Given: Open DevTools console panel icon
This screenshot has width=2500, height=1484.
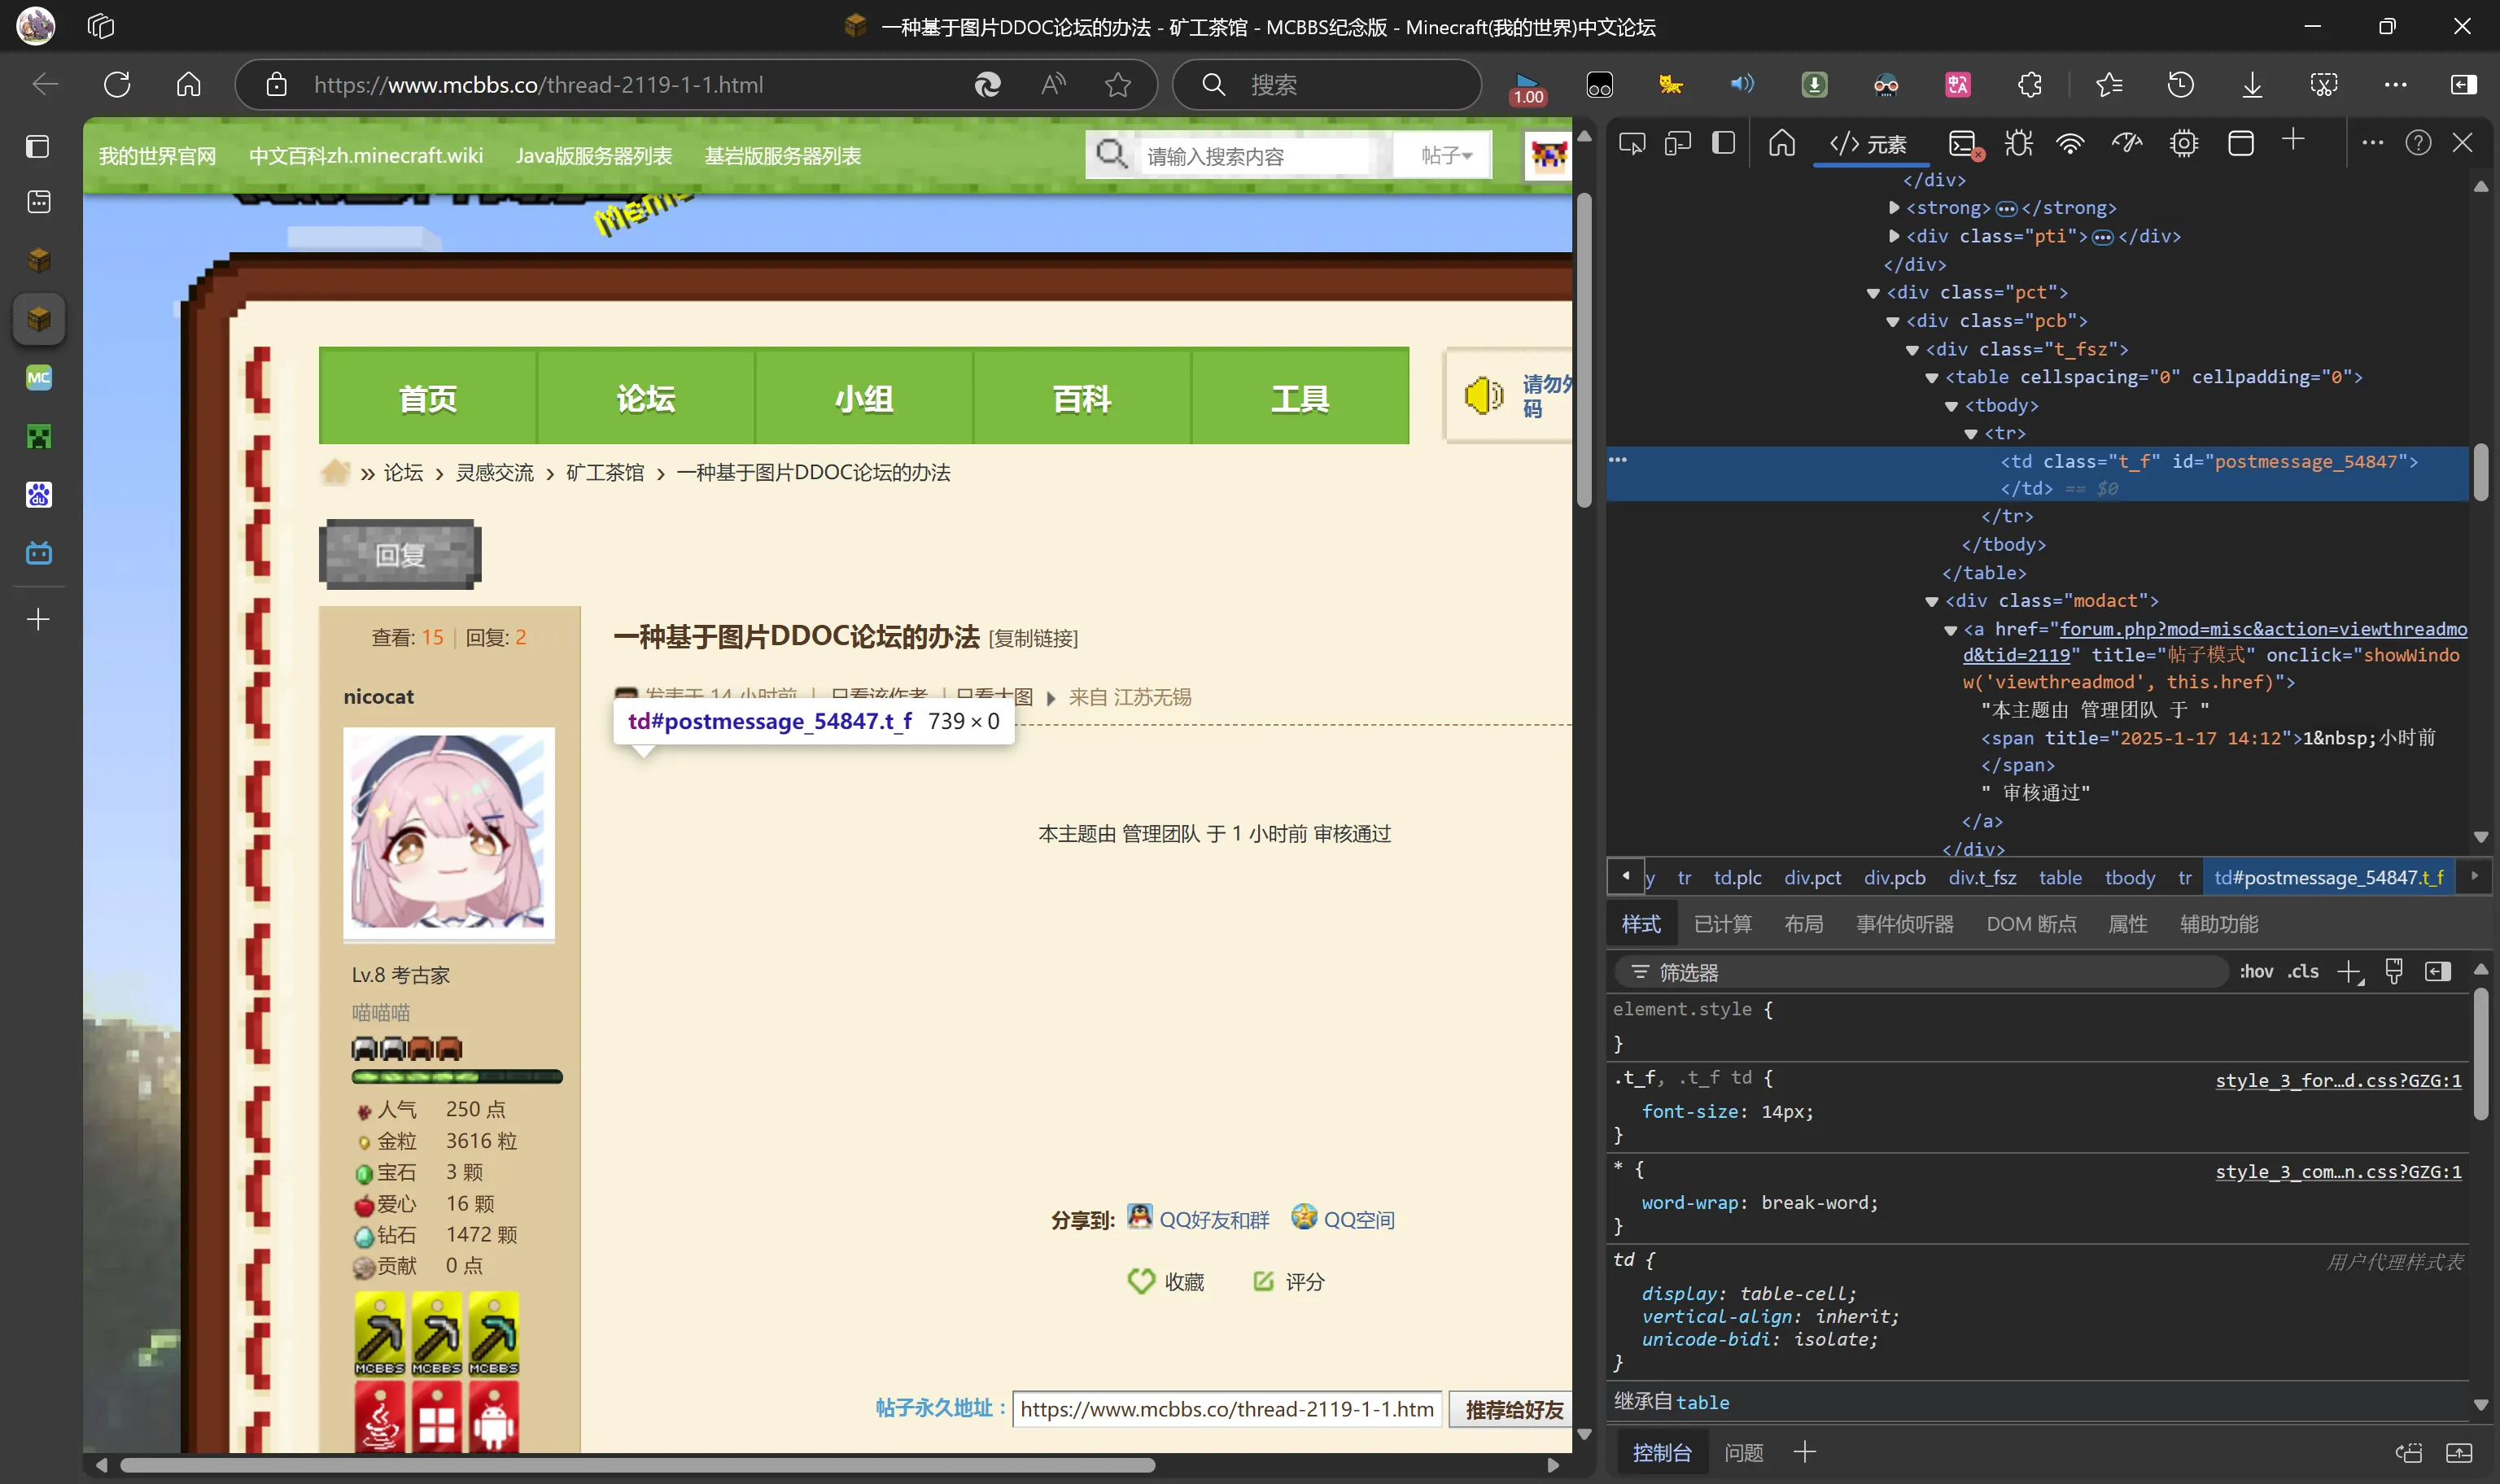Looking at the screenshot, I should 1964,144.
